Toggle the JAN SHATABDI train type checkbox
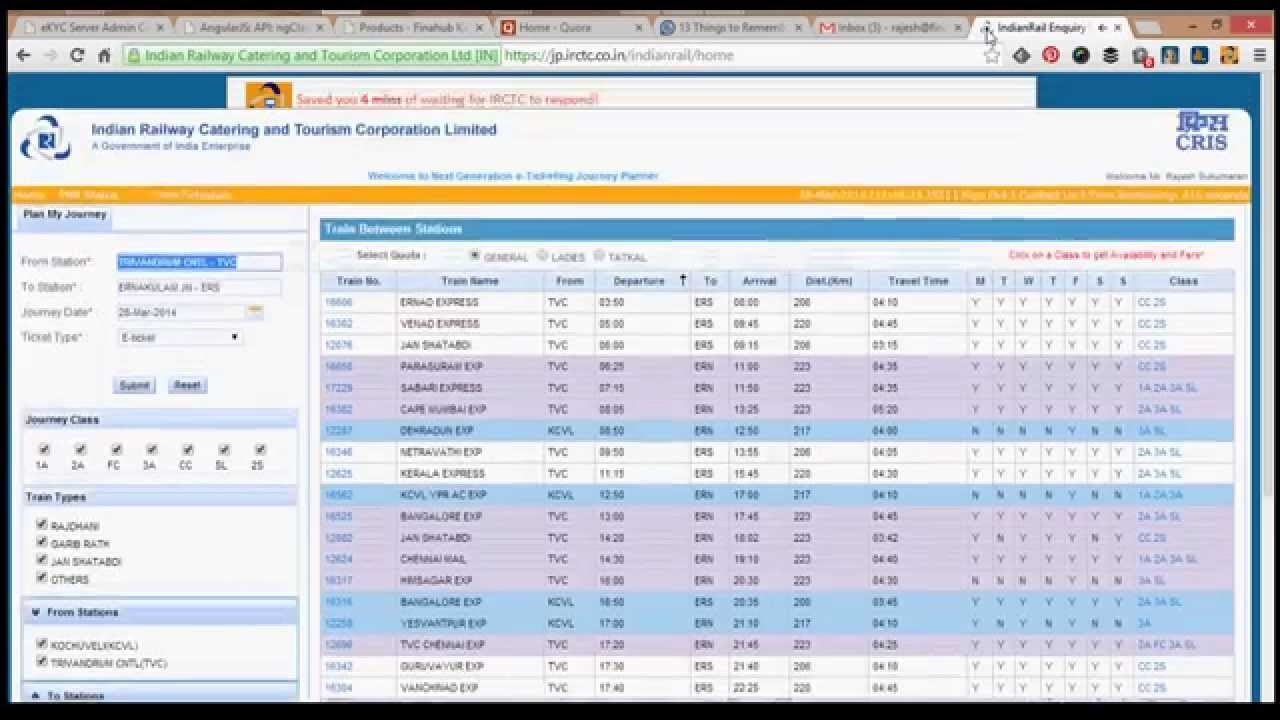1280x720 pixels. point(41,560)
